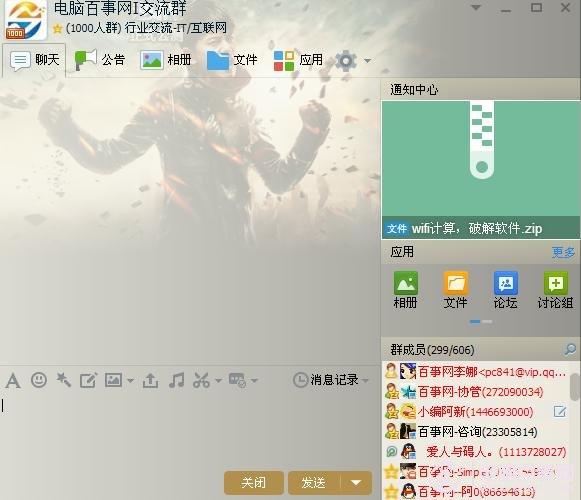The image size is (581, 500).
Task: Click the group name 电脑百事网I交流群
Action: [120, 9]
